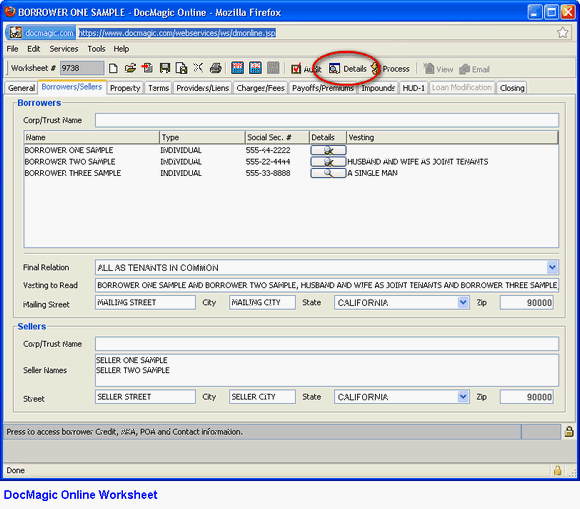Viewport: 580px width, 509px height.
Task: Click the Borrowers Corp/Trust Name field
Action: click(x=327, y=120)
